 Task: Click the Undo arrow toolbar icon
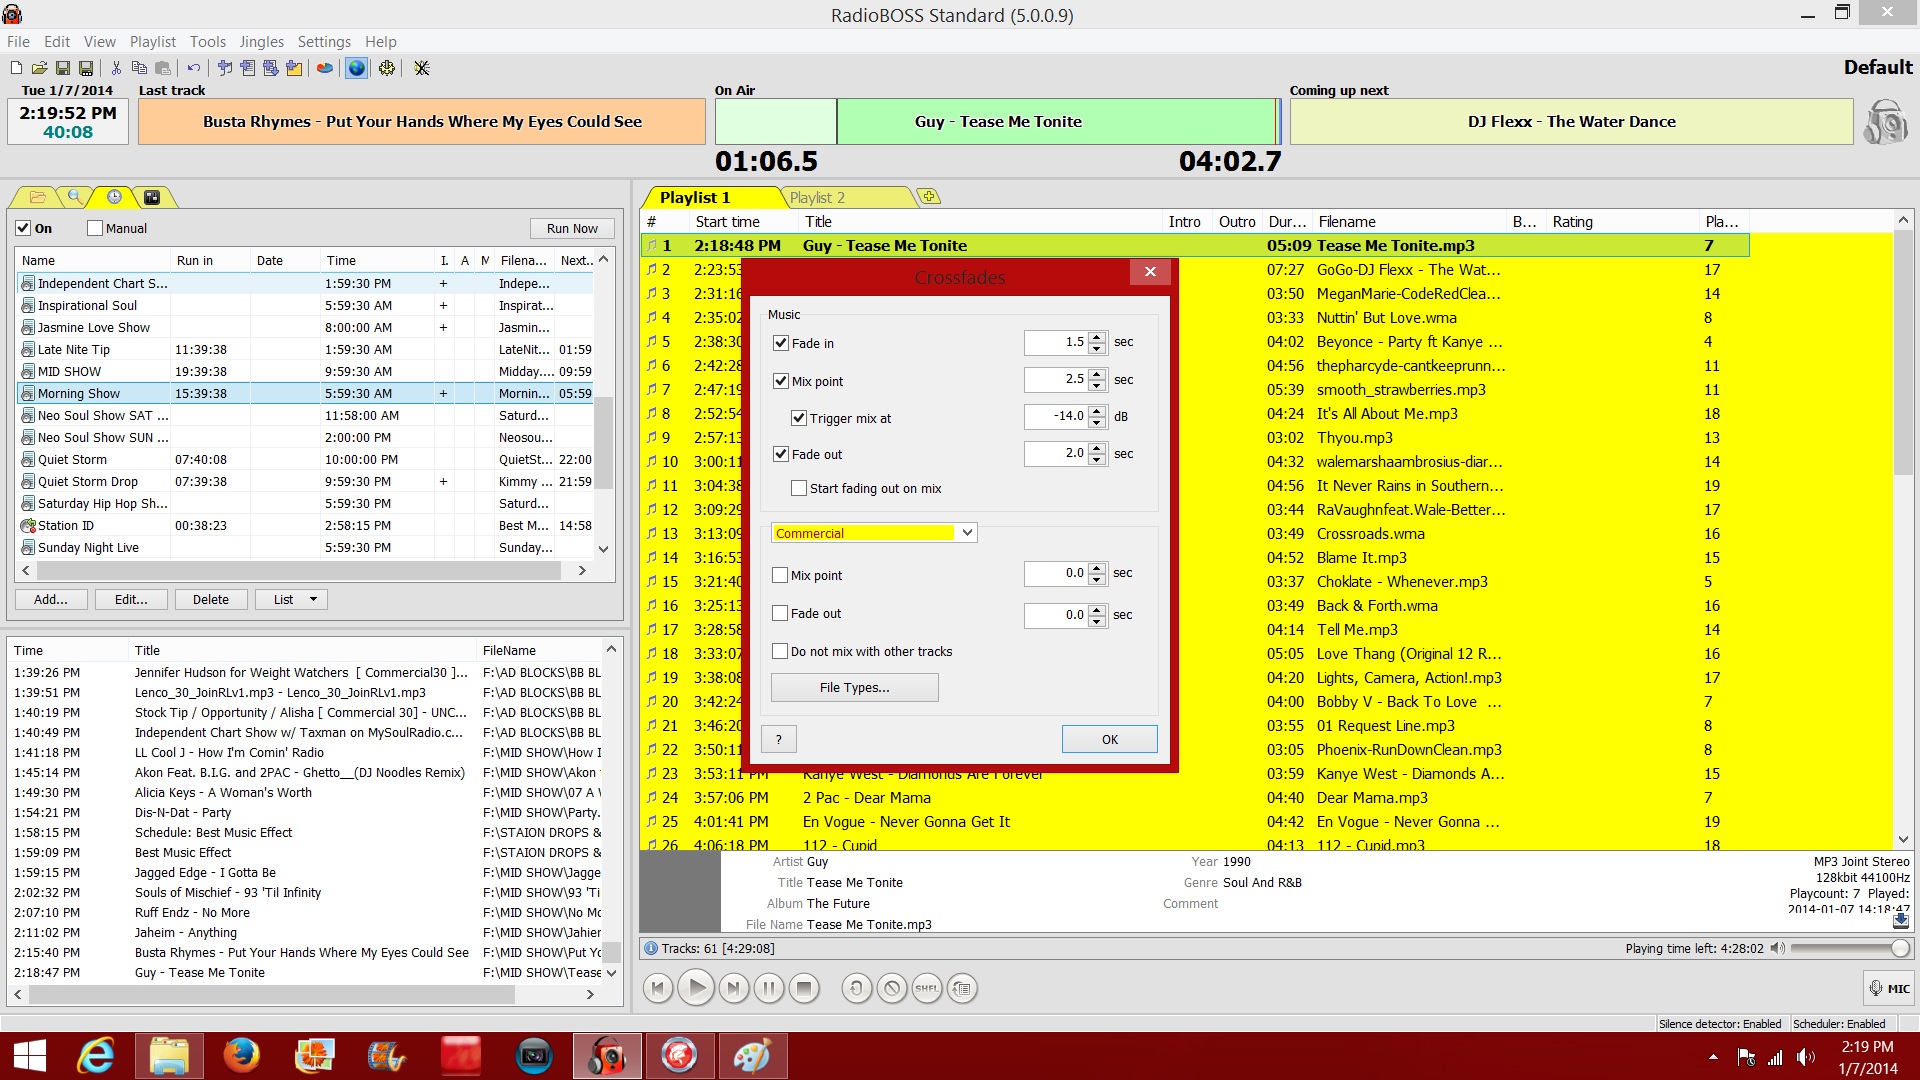(193, 68)
